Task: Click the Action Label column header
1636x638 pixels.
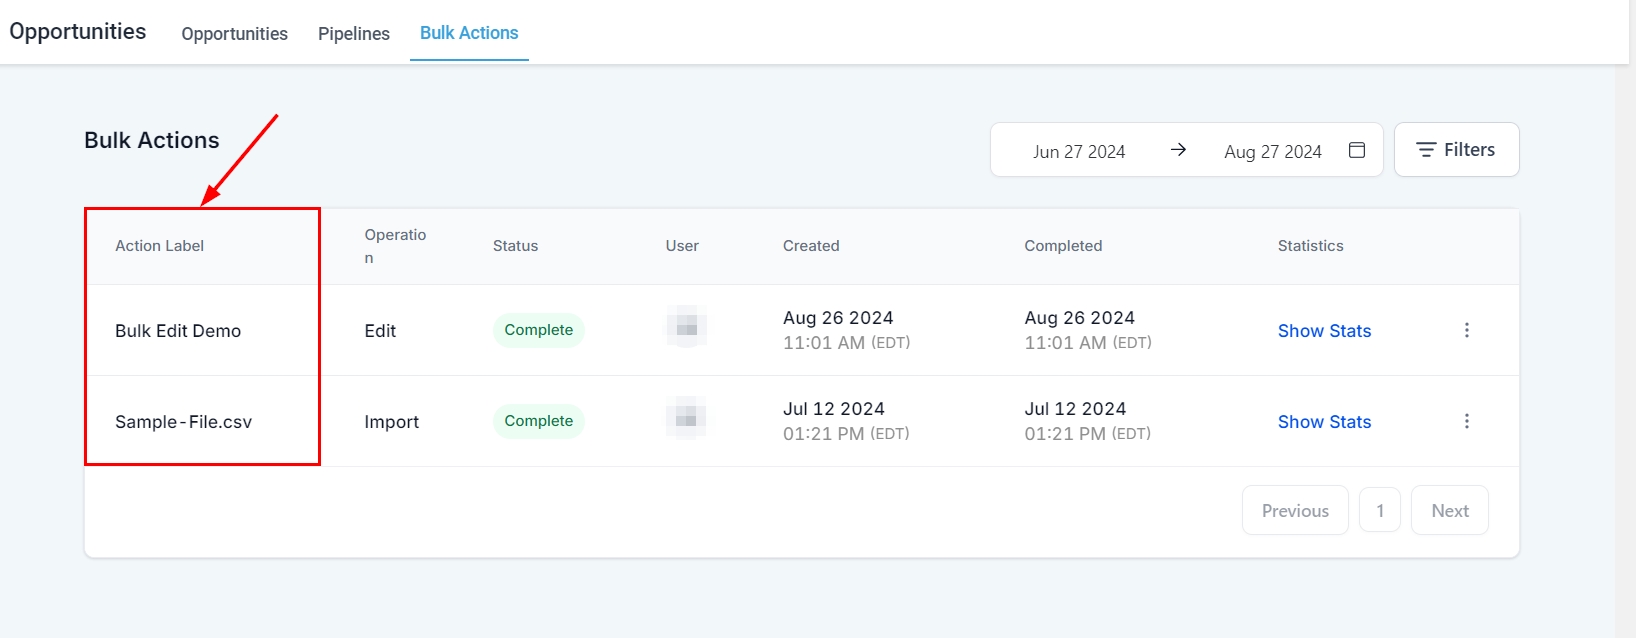Action: (x=159, y=246)
